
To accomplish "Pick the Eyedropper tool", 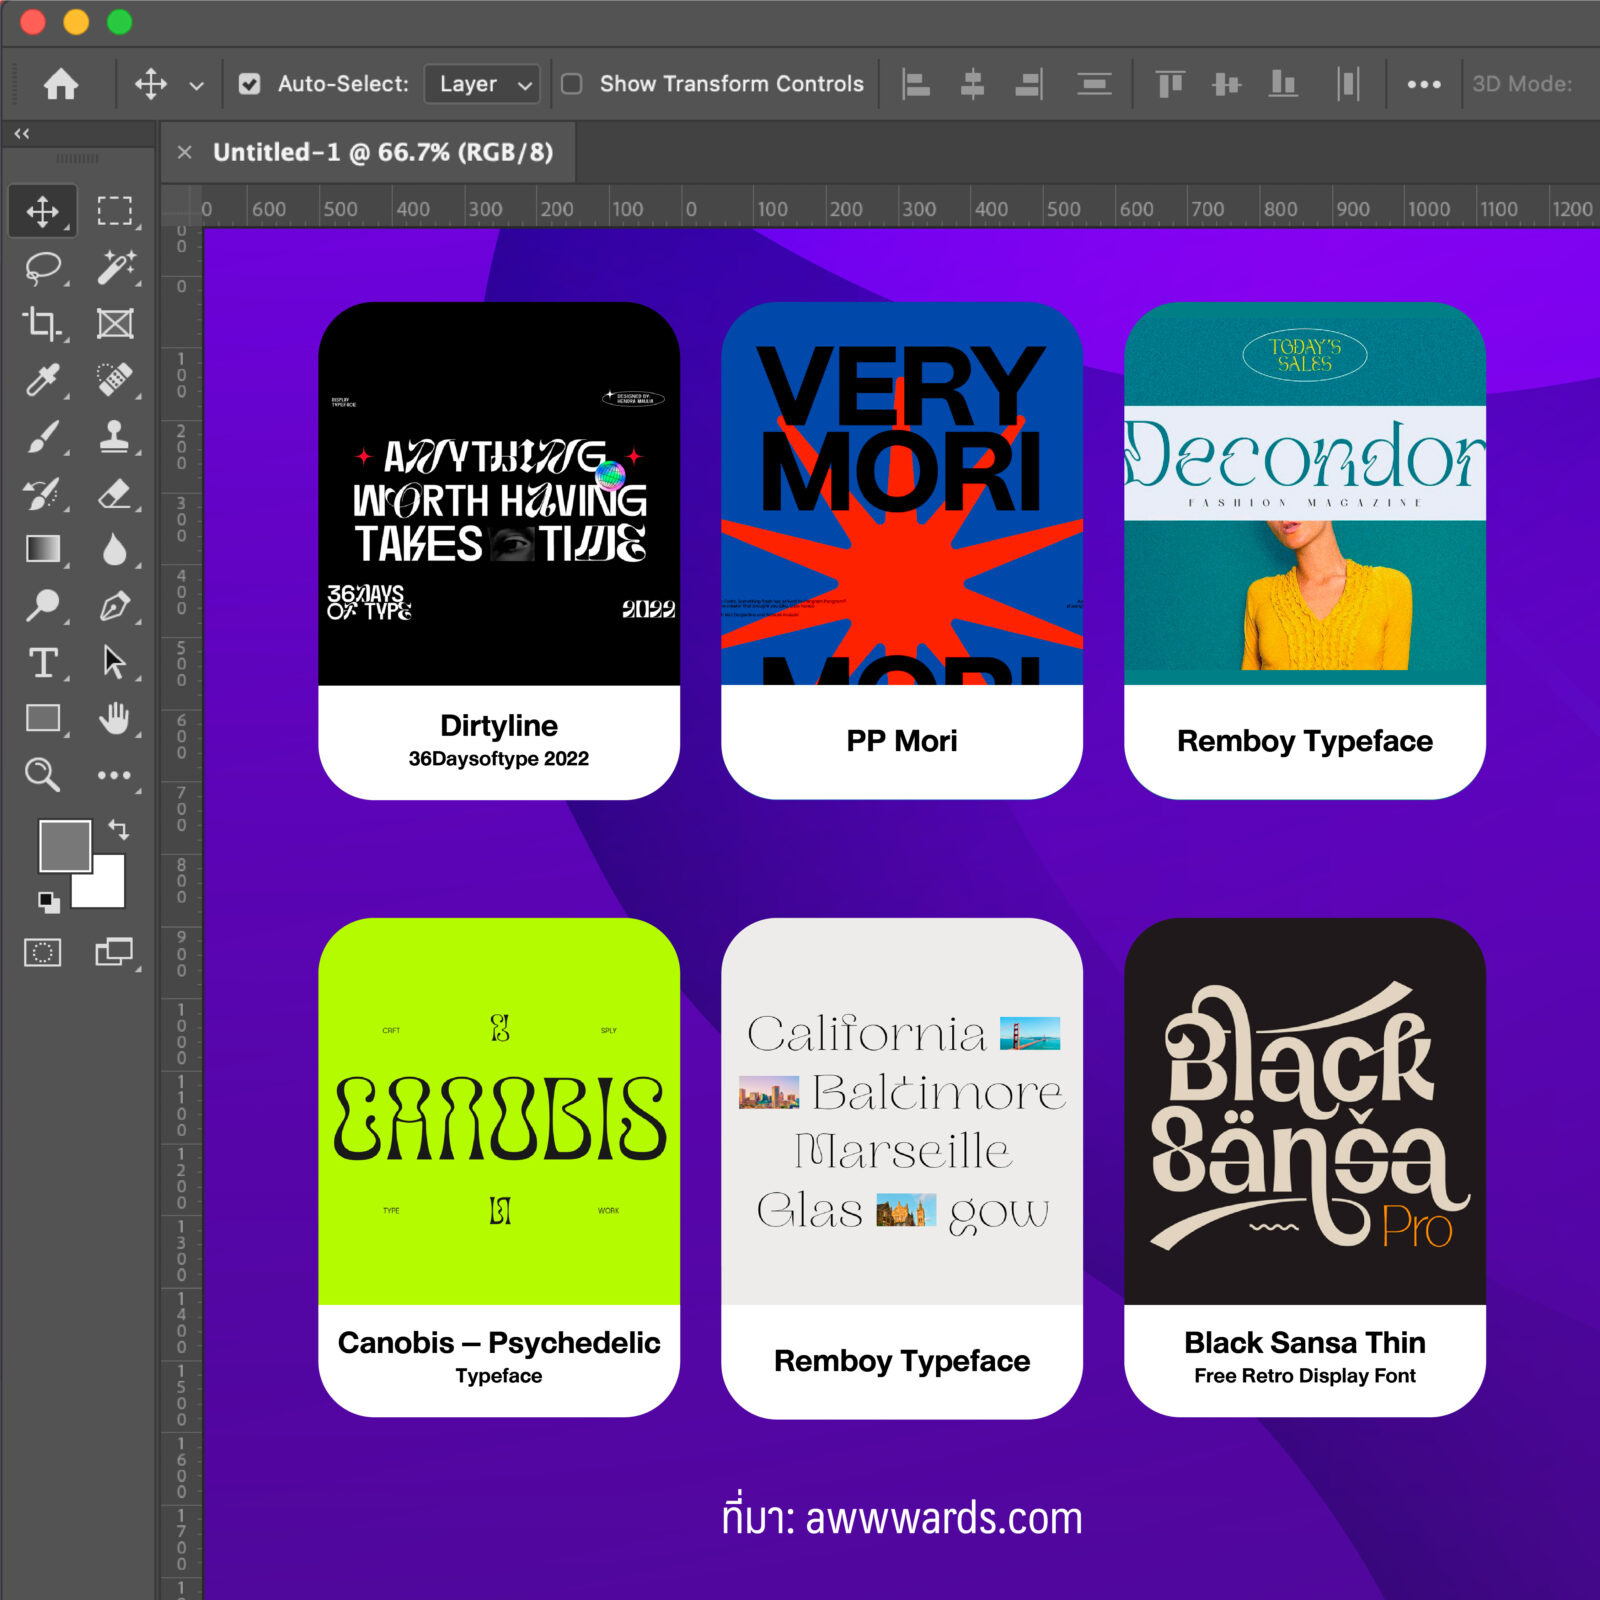I will tap(42, 380).
